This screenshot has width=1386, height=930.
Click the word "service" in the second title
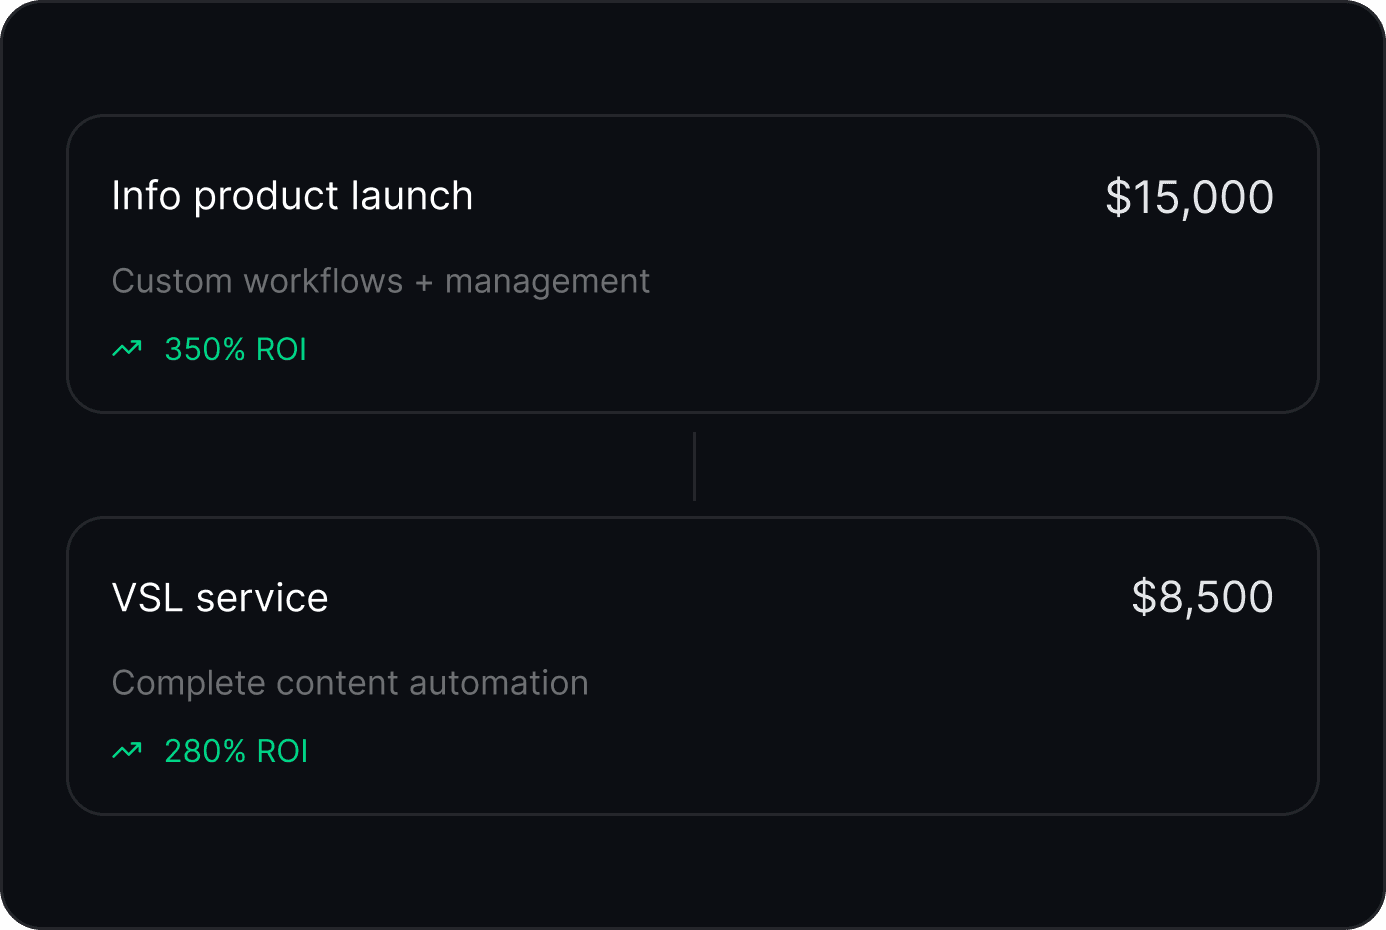pyautogui.click(x=262, y=598)
